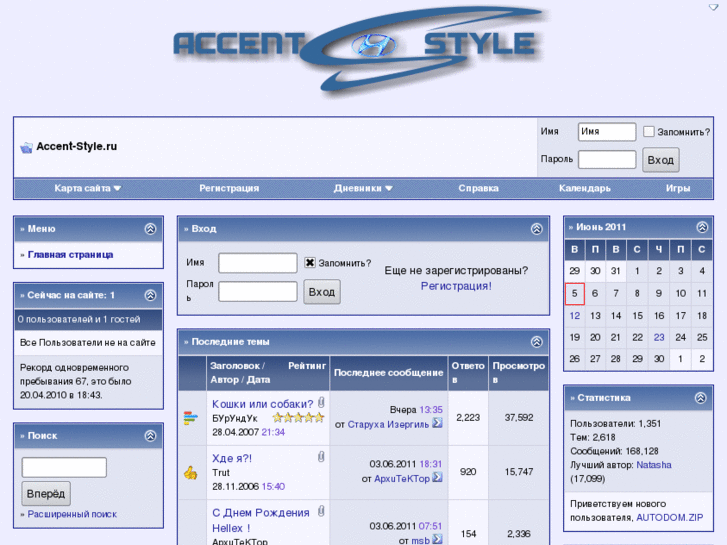Click the header Пароль input field

tap(607, 160)
